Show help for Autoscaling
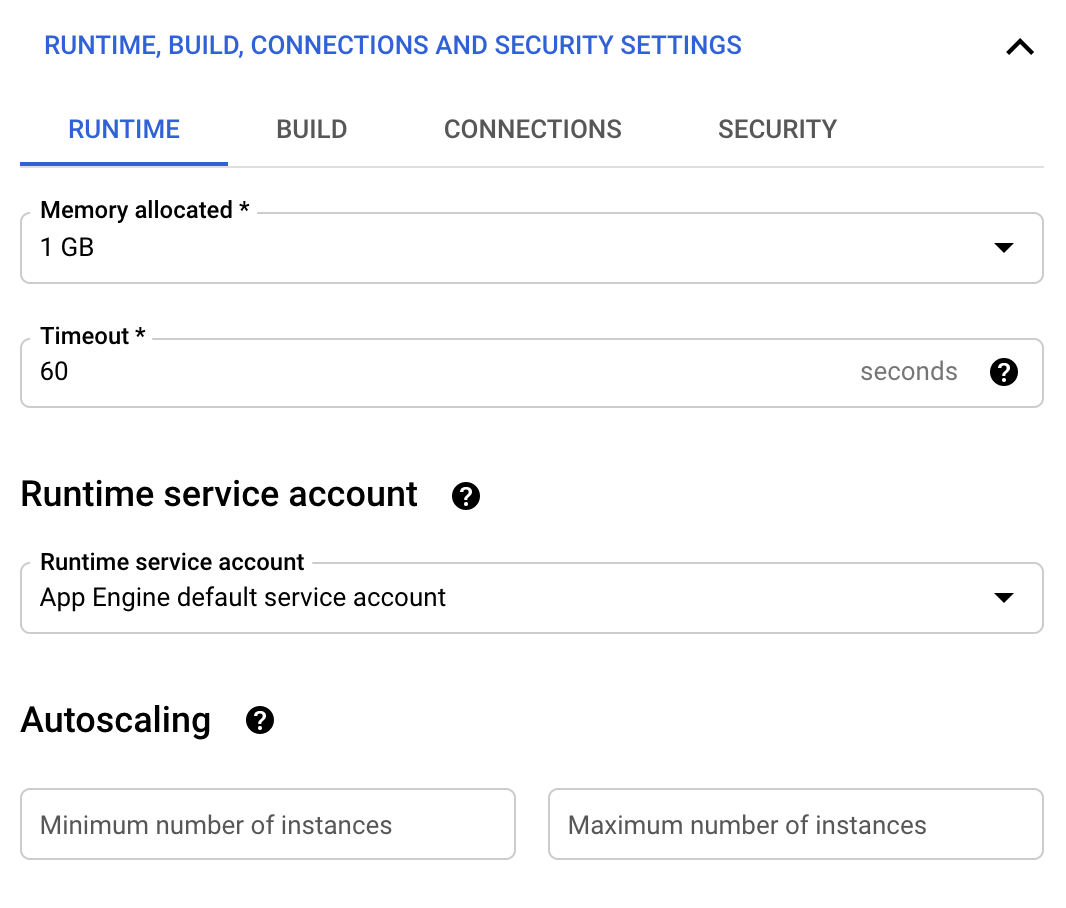 pos(260,720)
